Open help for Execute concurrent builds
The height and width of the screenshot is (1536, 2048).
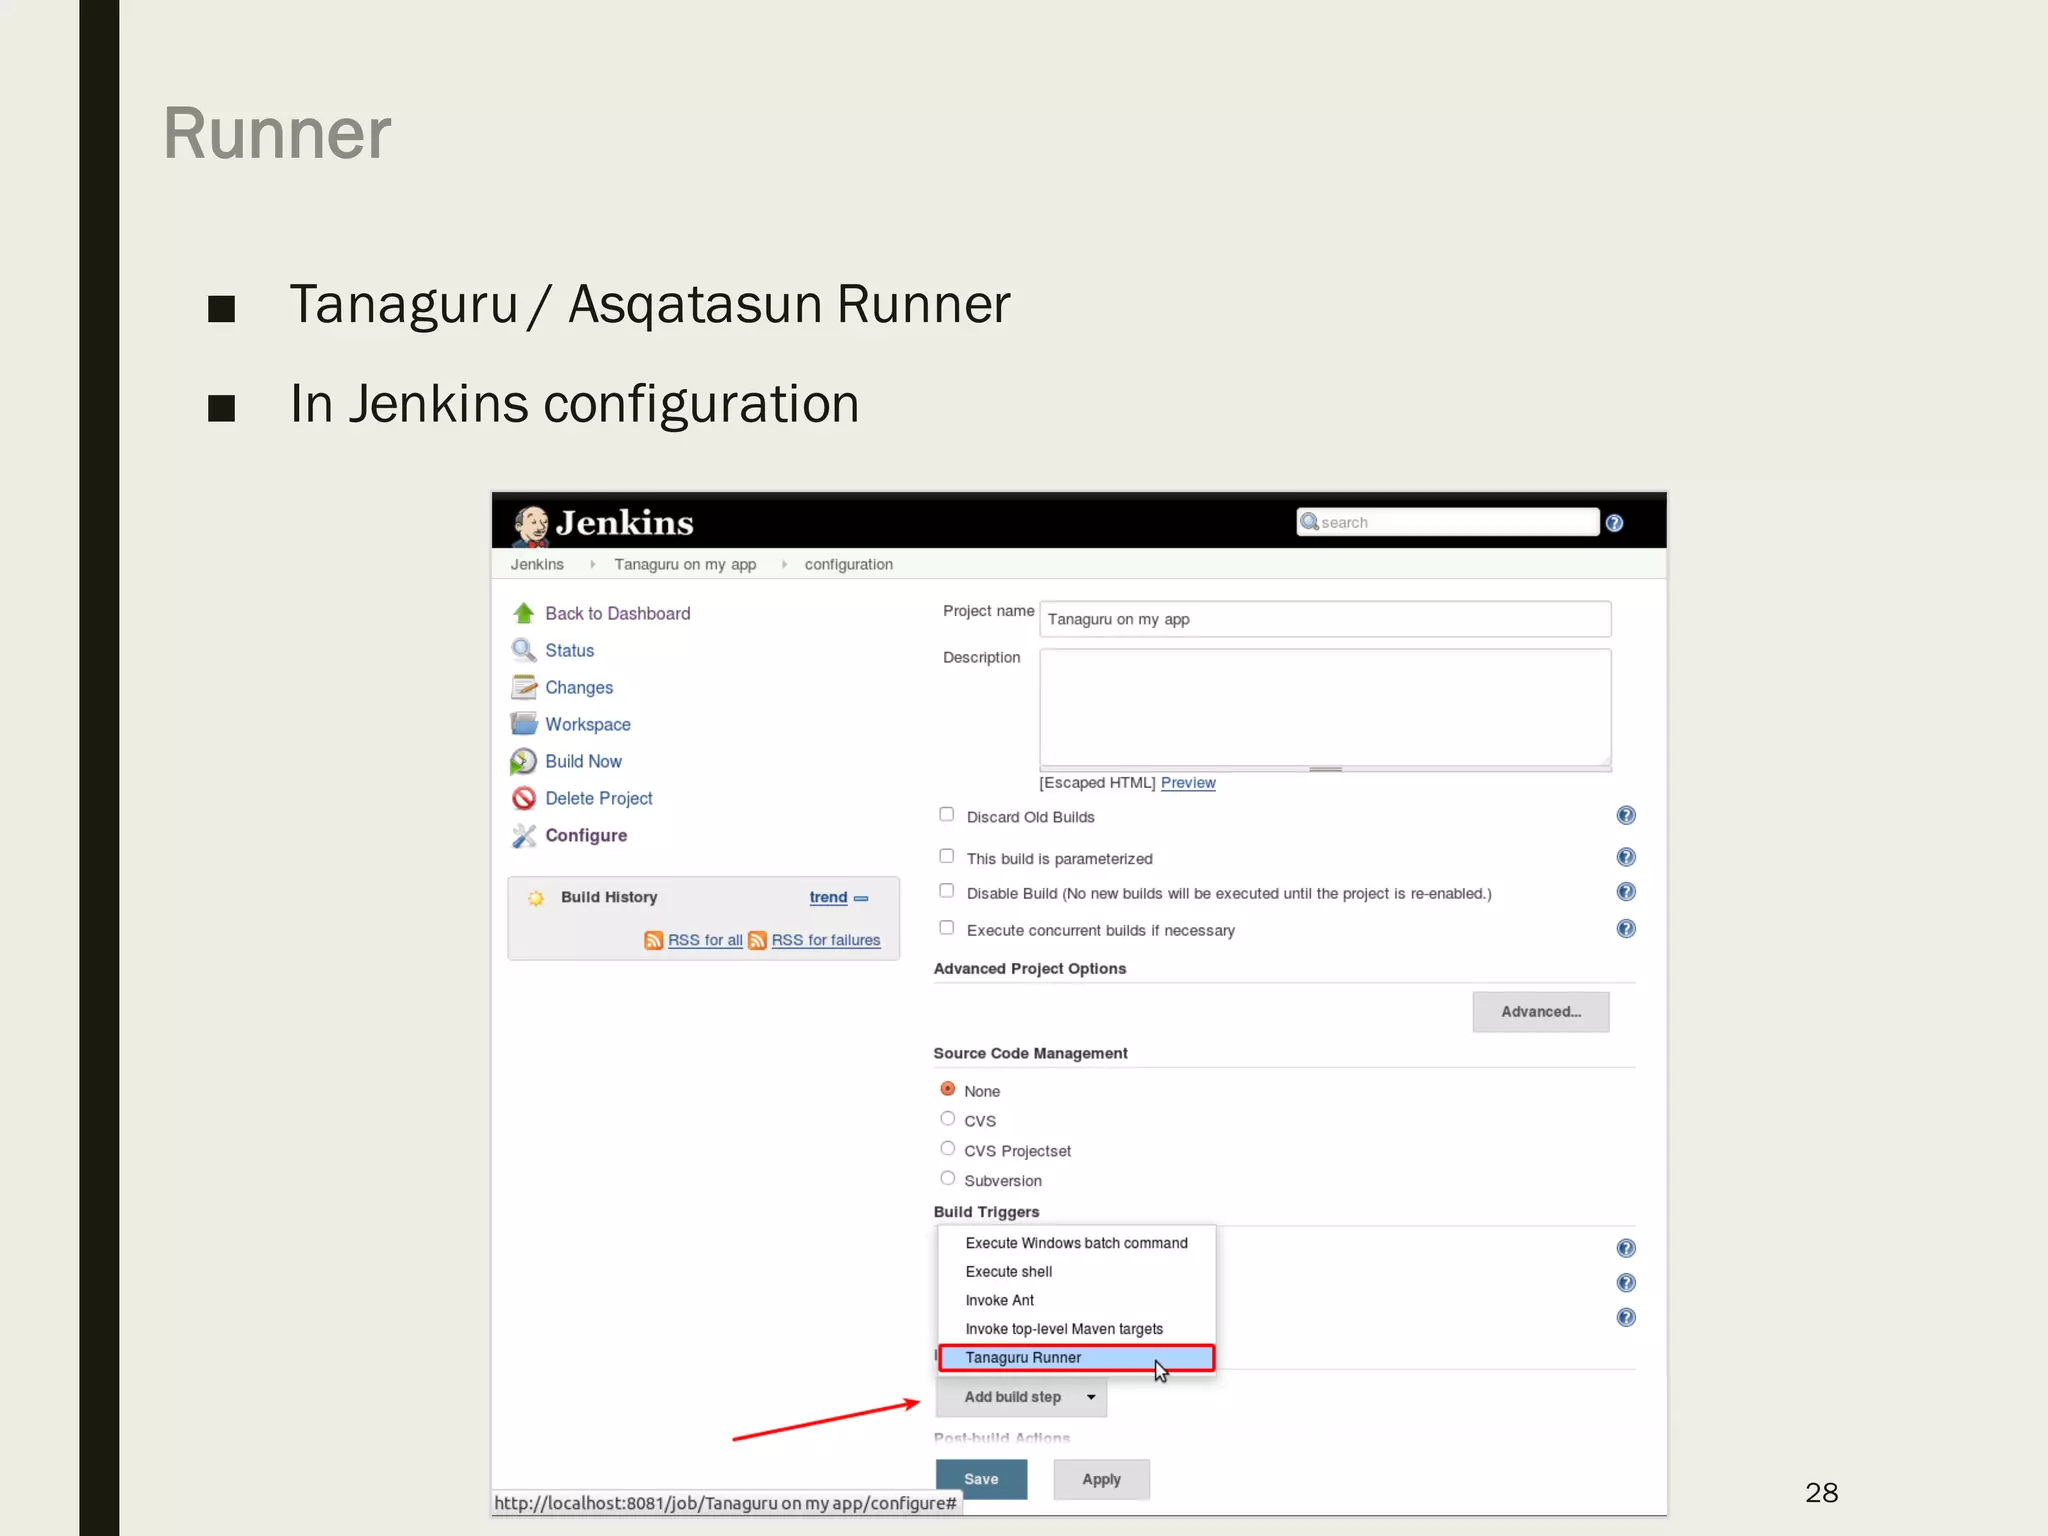[1626, 929]
